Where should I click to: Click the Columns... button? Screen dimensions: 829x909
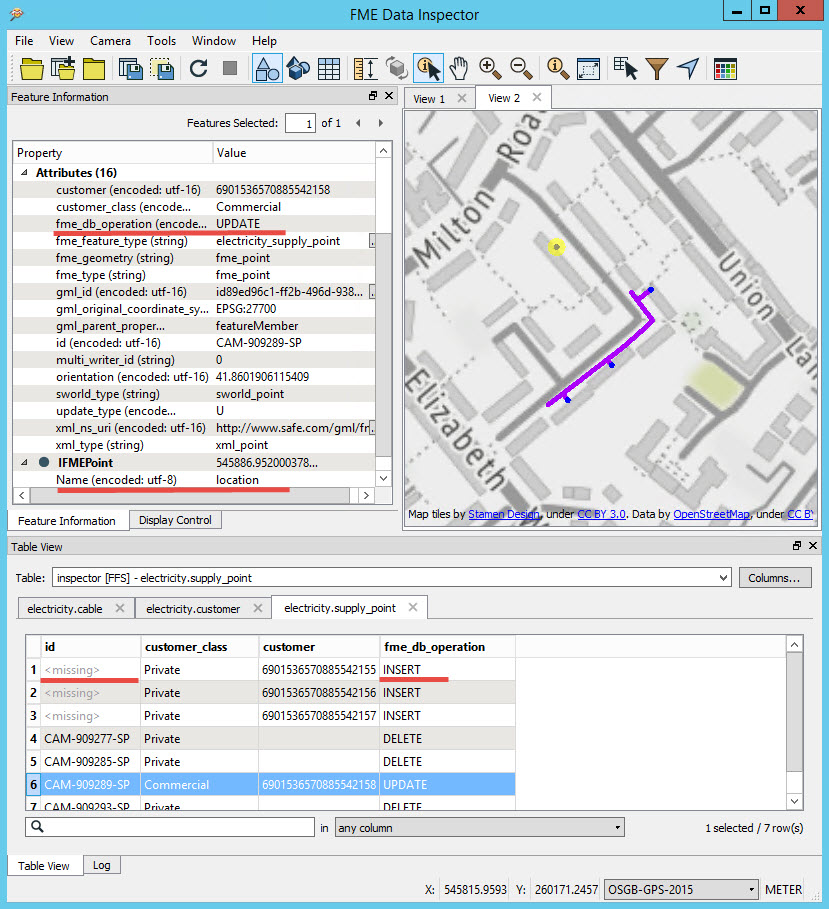(774, 578)
